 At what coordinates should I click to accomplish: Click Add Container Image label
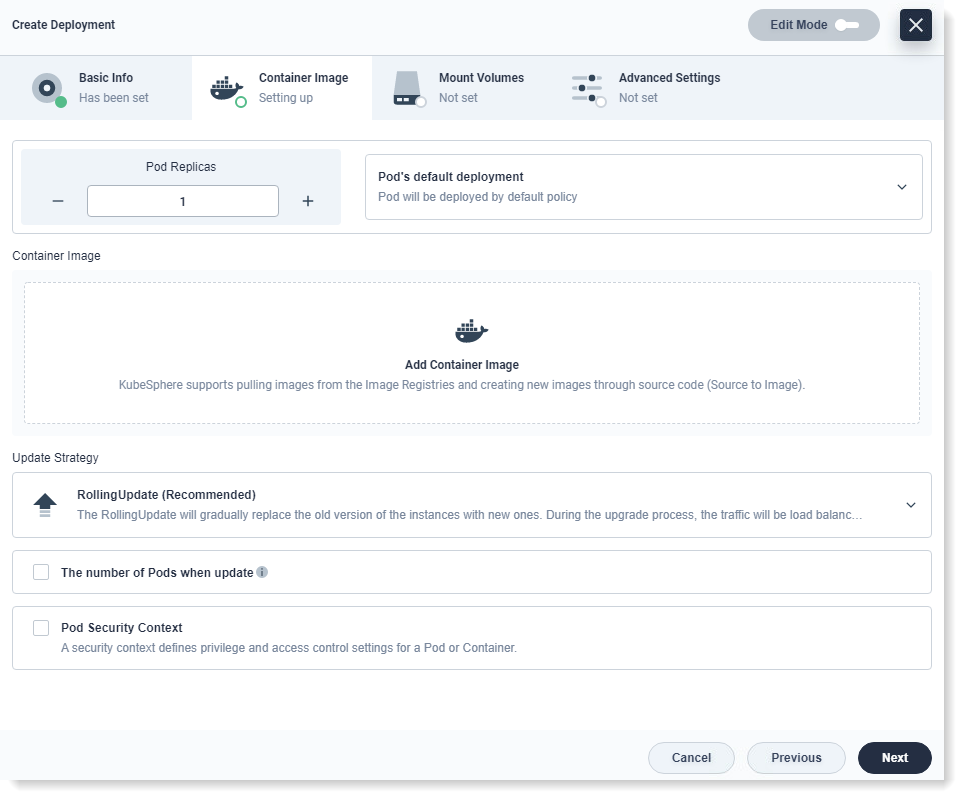point(462,365)
